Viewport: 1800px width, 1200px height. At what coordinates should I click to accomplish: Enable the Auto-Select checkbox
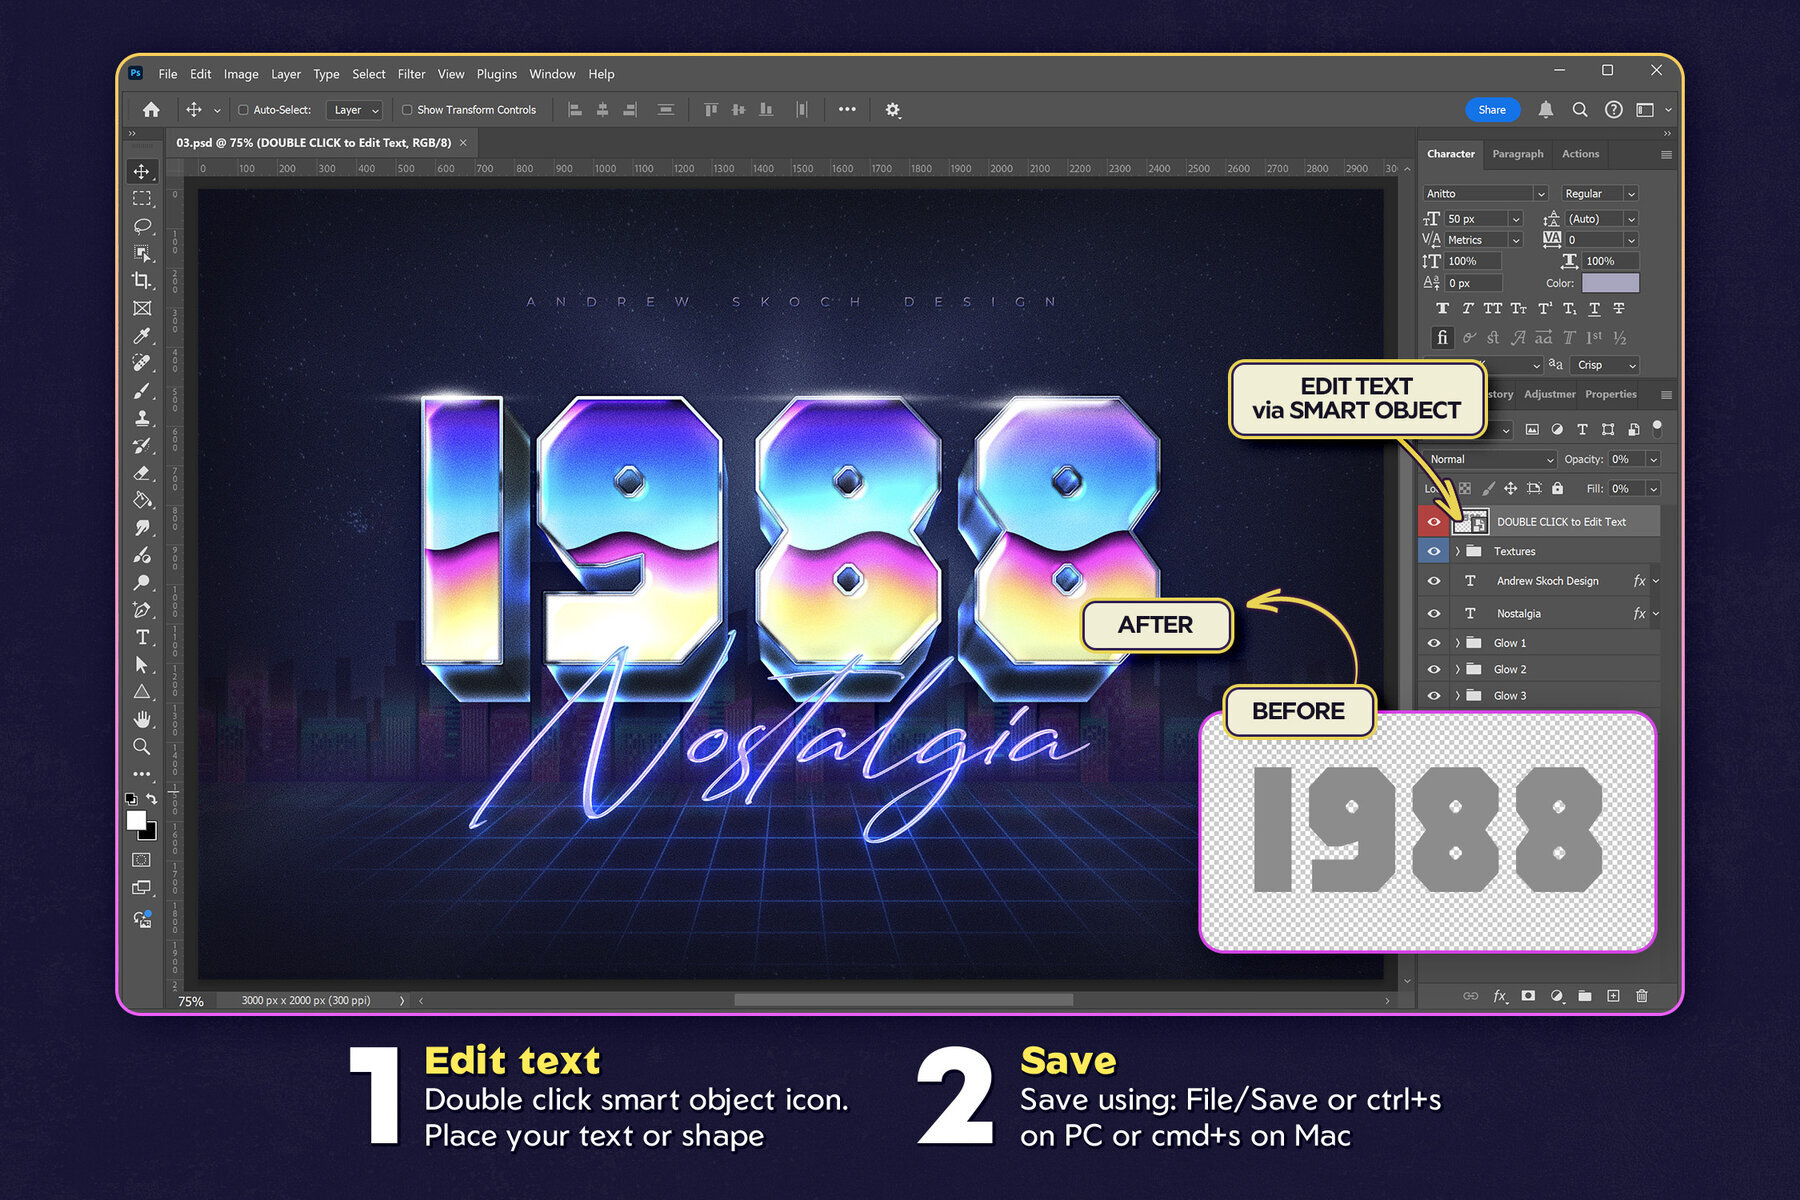point(243,110)
